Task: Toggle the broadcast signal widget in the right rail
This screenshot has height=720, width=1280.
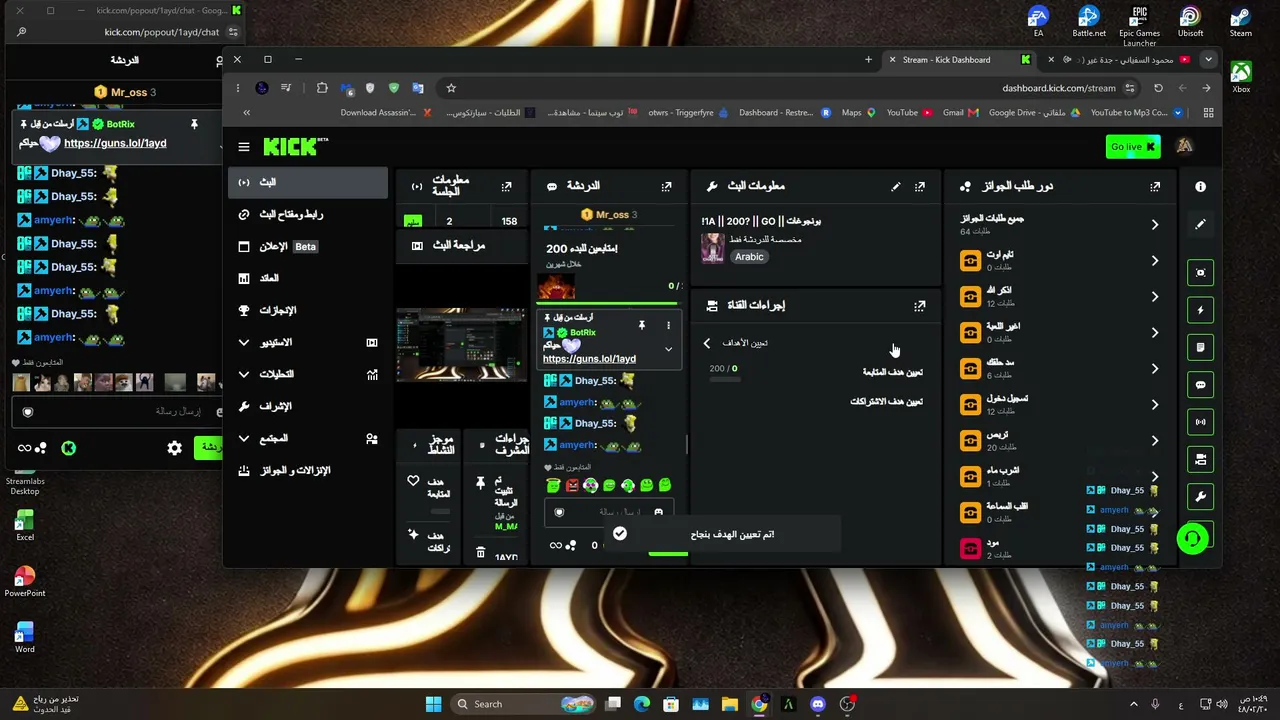Action: (1200, 422)
